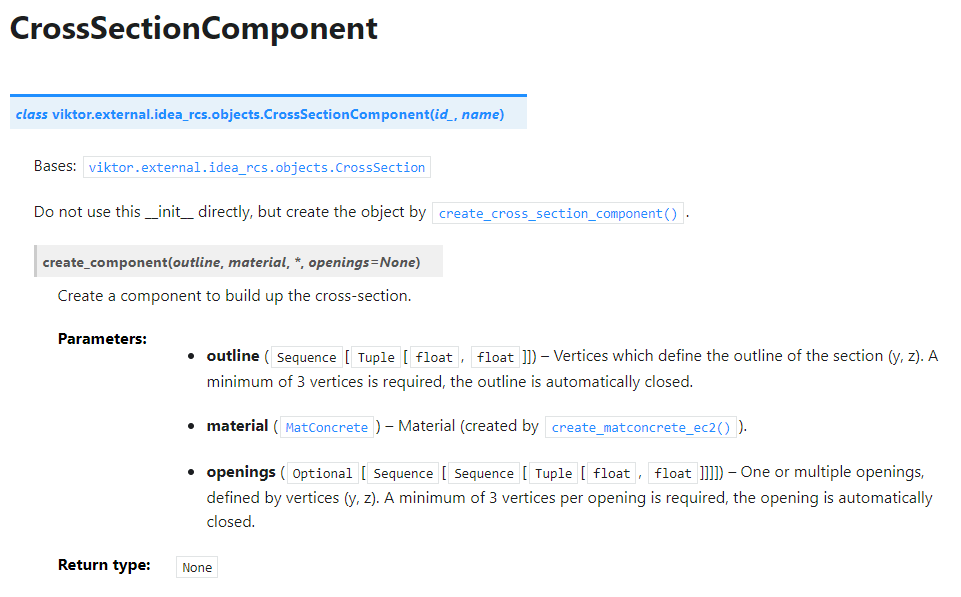961x597 pixels.
Task: Click the create_component method signature
Action: click(x=231, y=262)
